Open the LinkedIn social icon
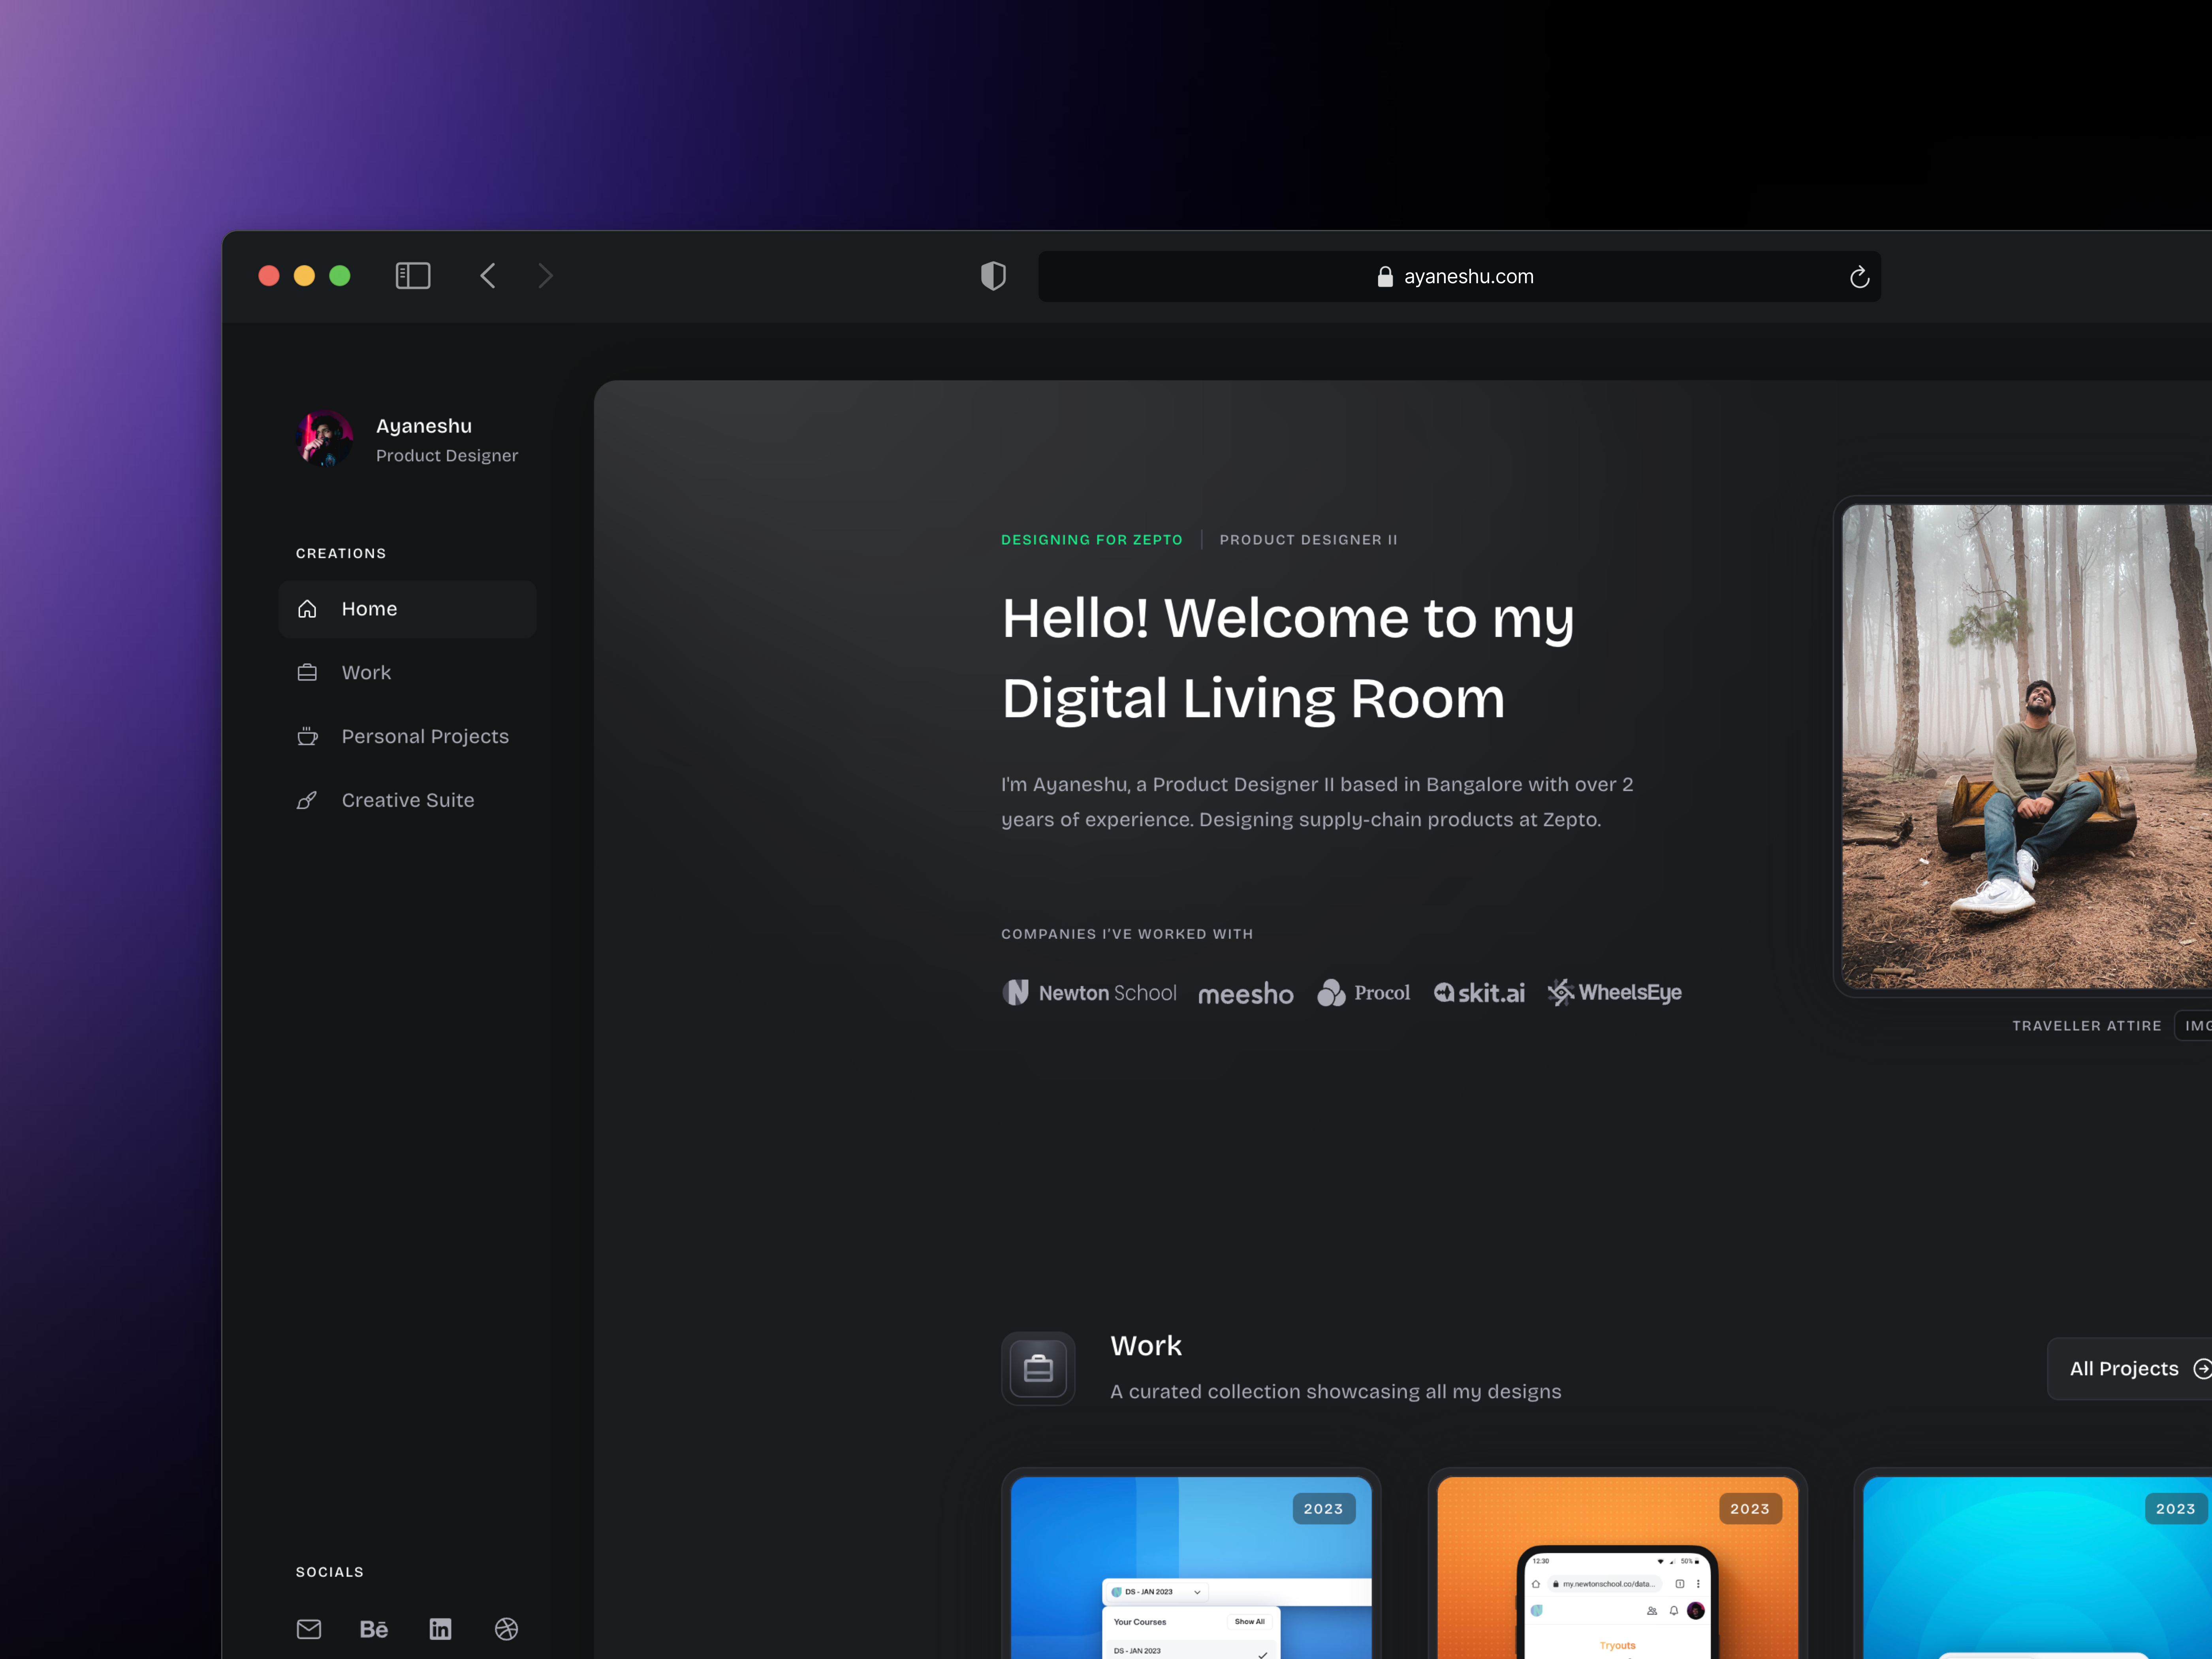Screen dimensions: 2212x1659 click(x=440, y=1629)
